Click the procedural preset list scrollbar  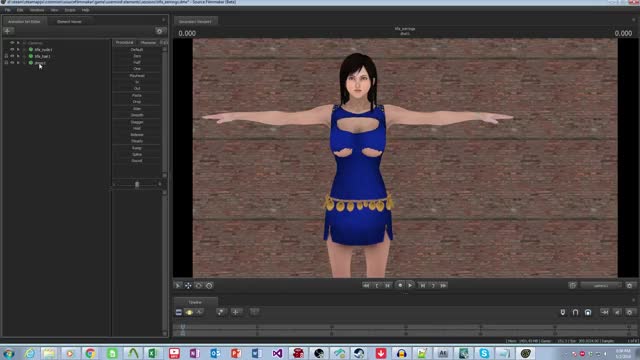point(165,112)
